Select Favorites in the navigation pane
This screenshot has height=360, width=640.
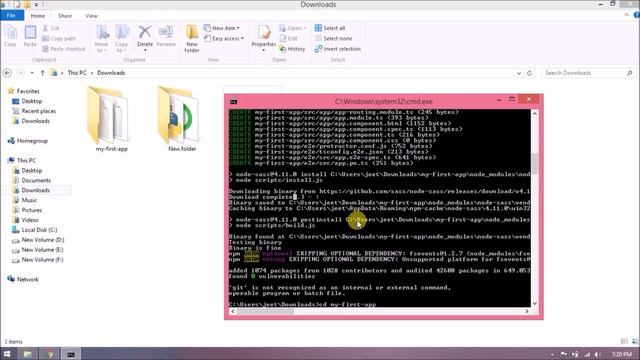click(28, 91)
